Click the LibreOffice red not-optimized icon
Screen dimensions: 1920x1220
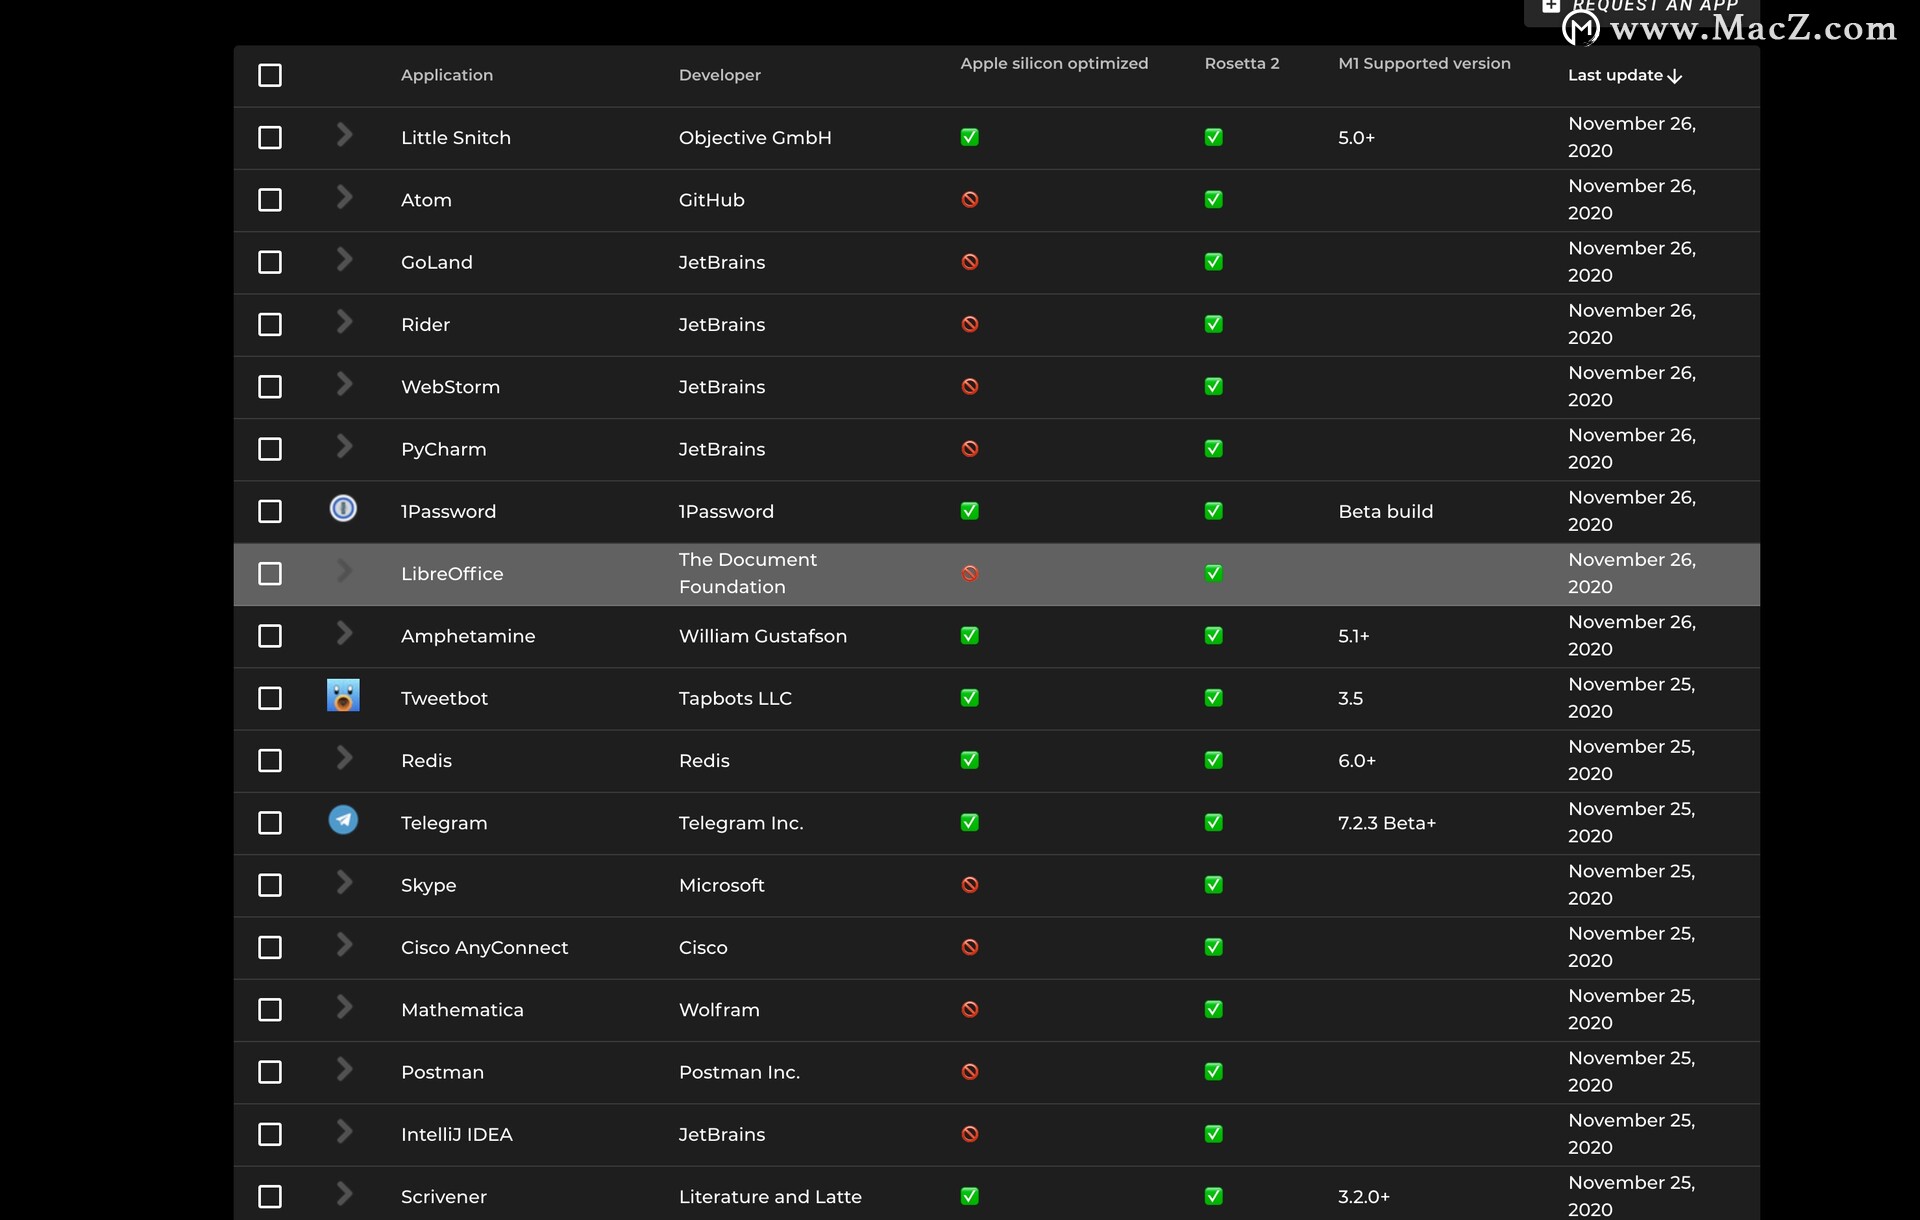tap(969, 574)
